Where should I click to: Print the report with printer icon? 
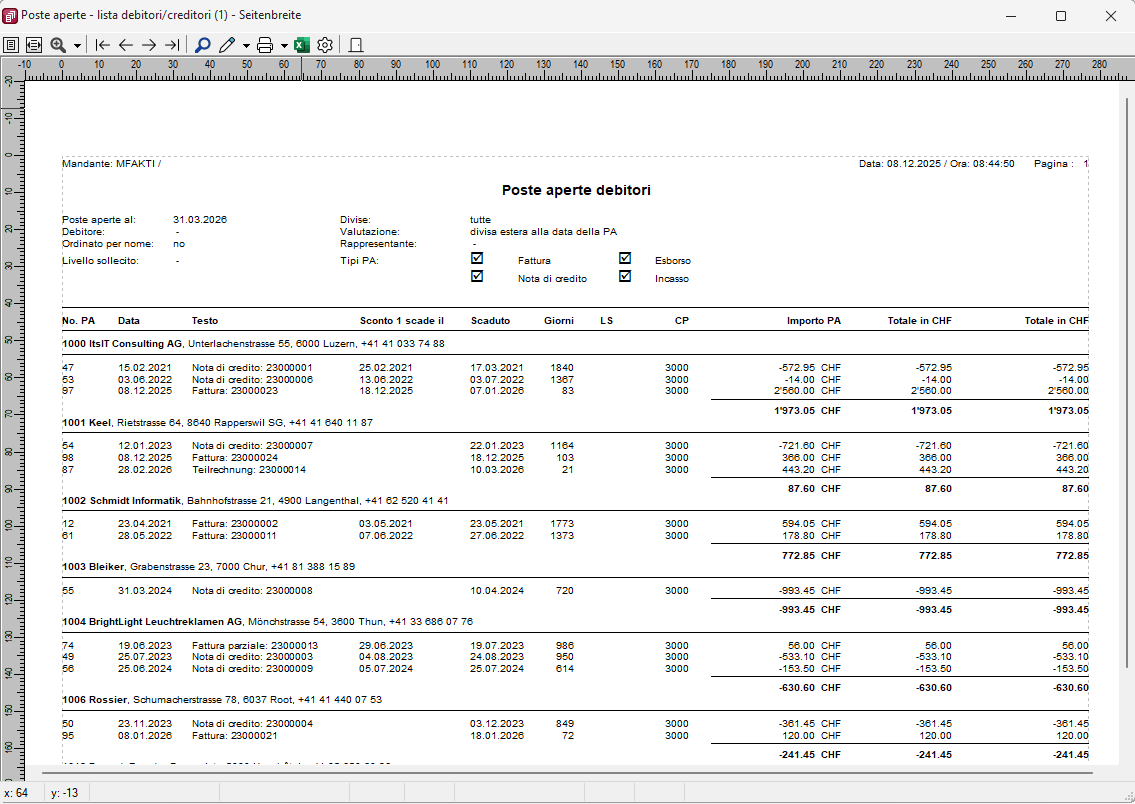point(265,45)
